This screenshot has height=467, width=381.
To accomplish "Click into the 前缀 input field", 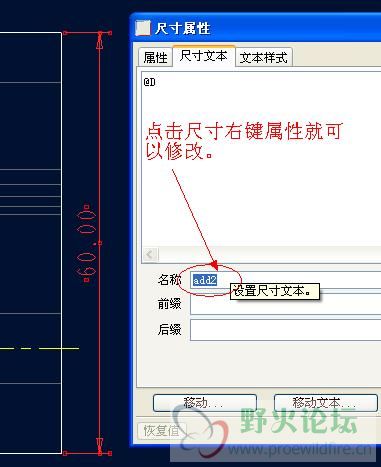I will tap(286, 304).
